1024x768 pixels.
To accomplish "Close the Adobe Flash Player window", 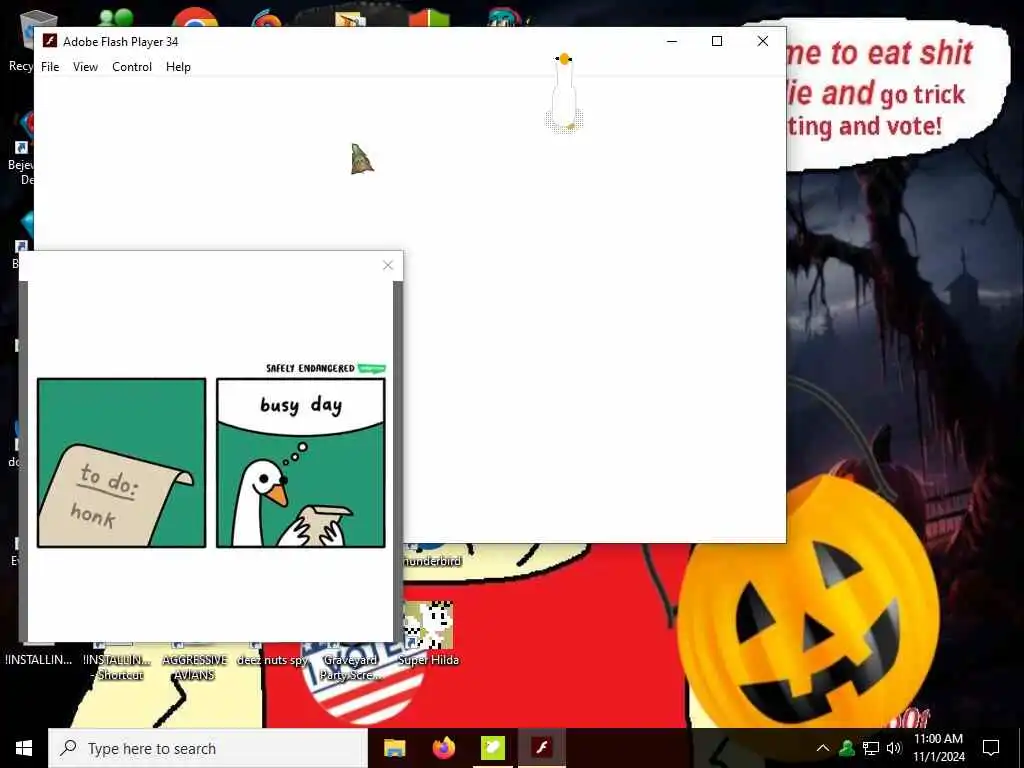I will (x=763, y=41).
